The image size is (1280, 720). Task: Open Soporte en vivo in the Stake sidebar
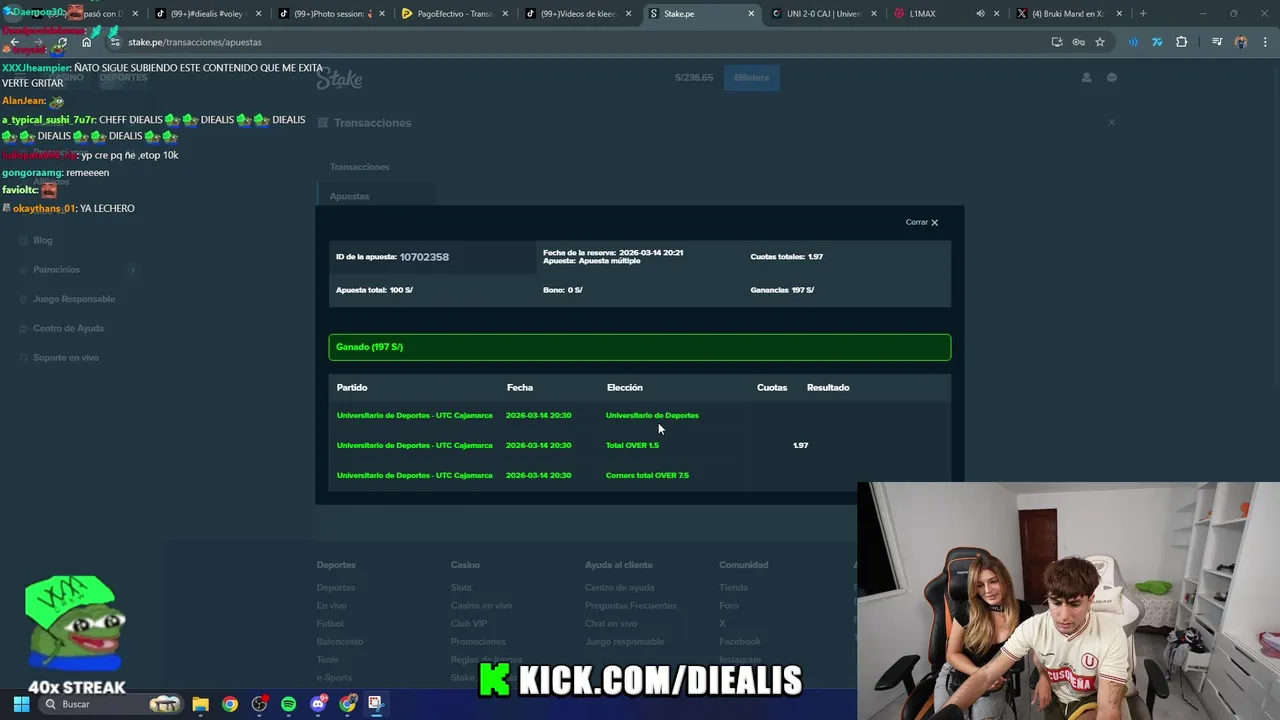pyautogui.click(x=66, y=357)
